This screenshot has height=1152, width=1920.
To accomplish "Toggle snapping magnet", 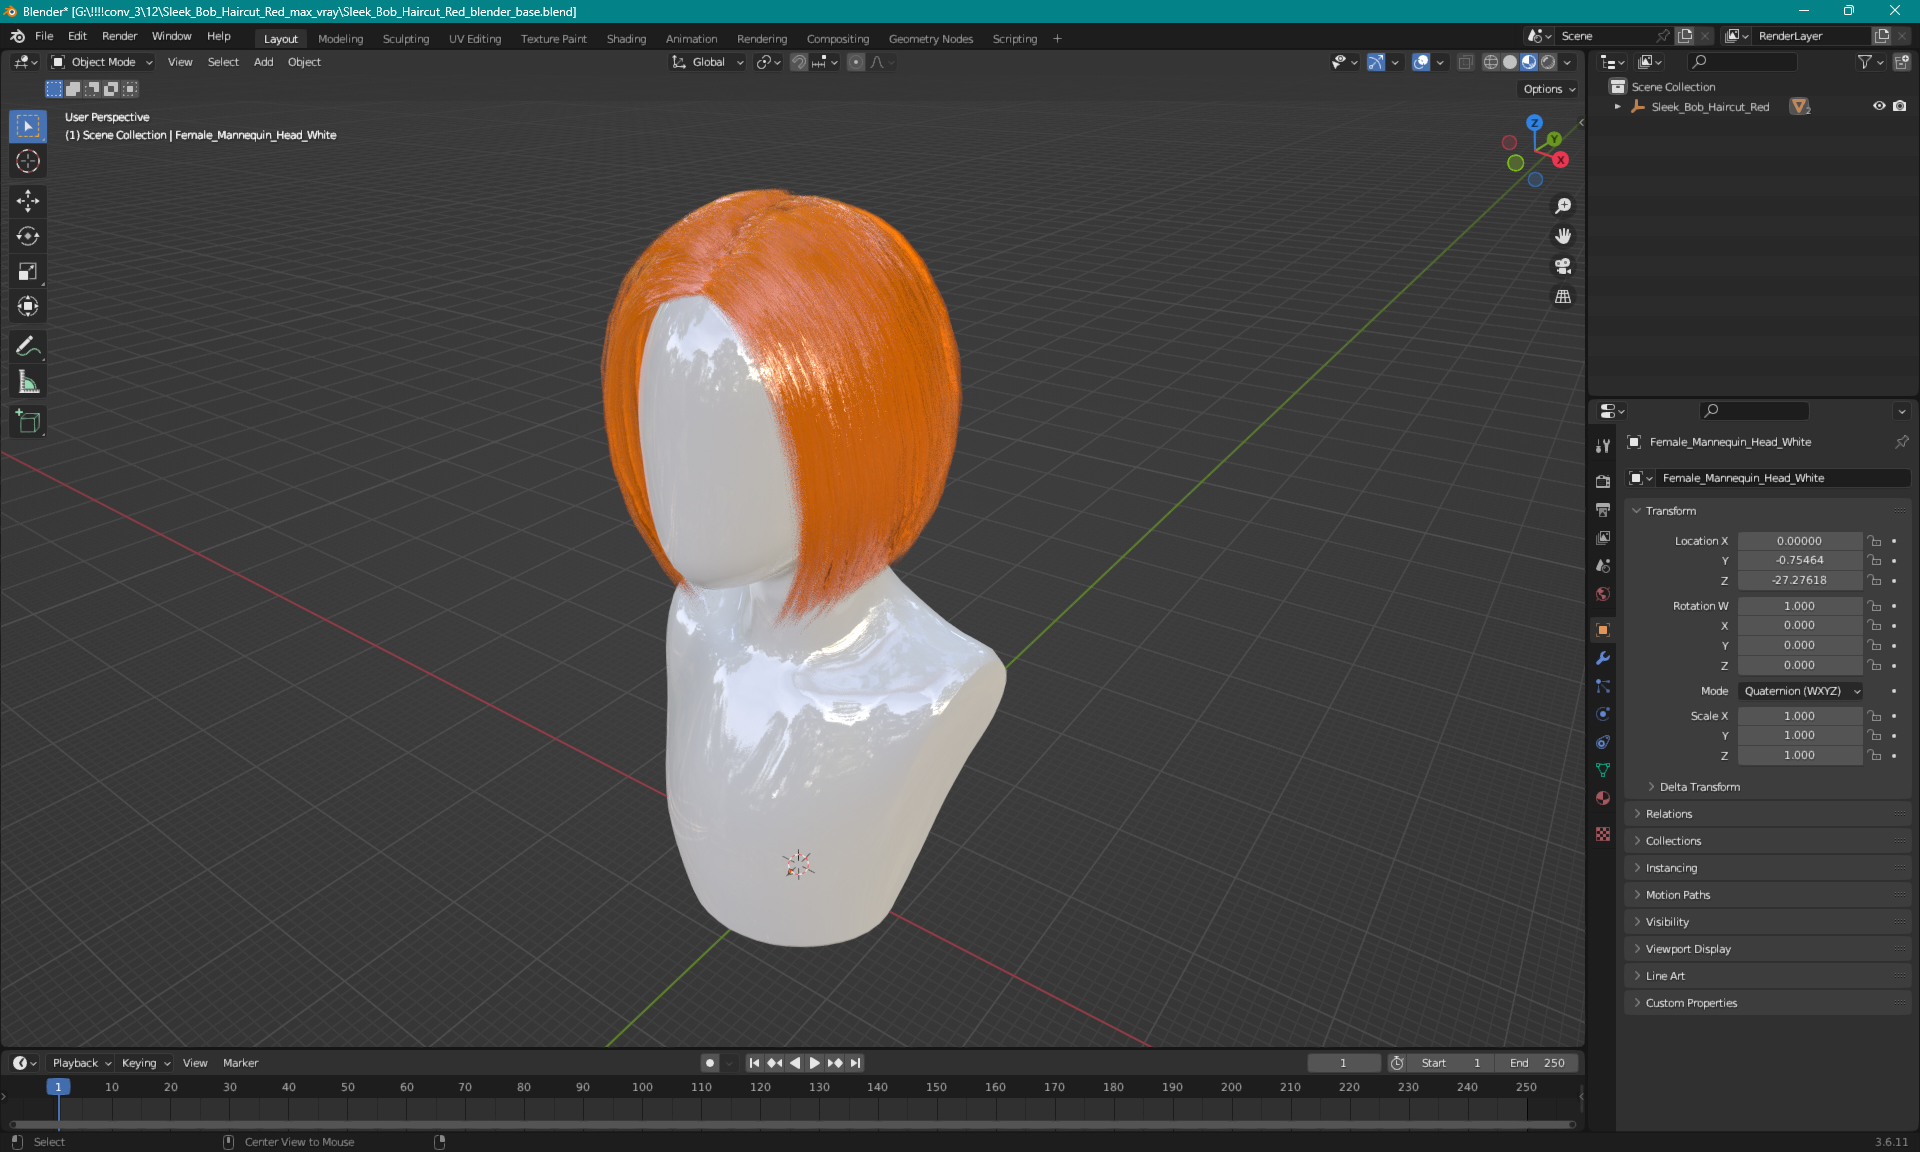I will coord(798,62).
